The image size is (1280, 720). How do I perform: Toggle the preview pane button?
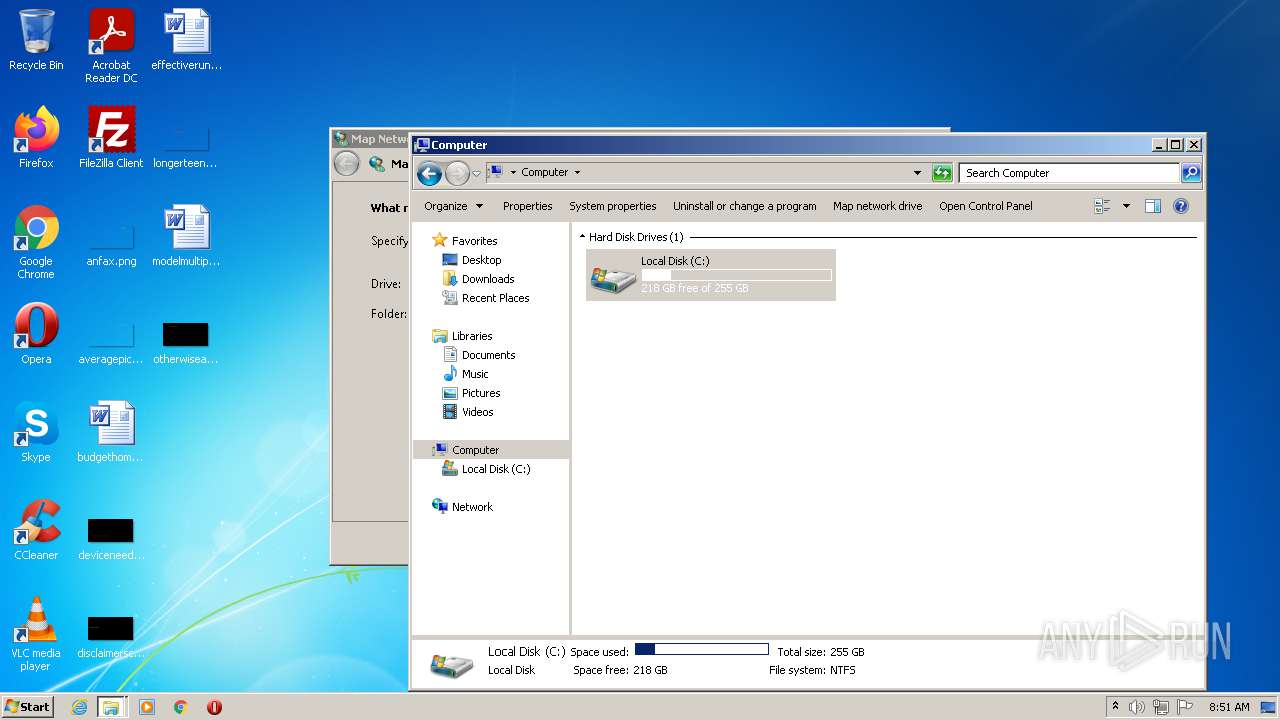pyautogui.click(x=1152, y=206)
